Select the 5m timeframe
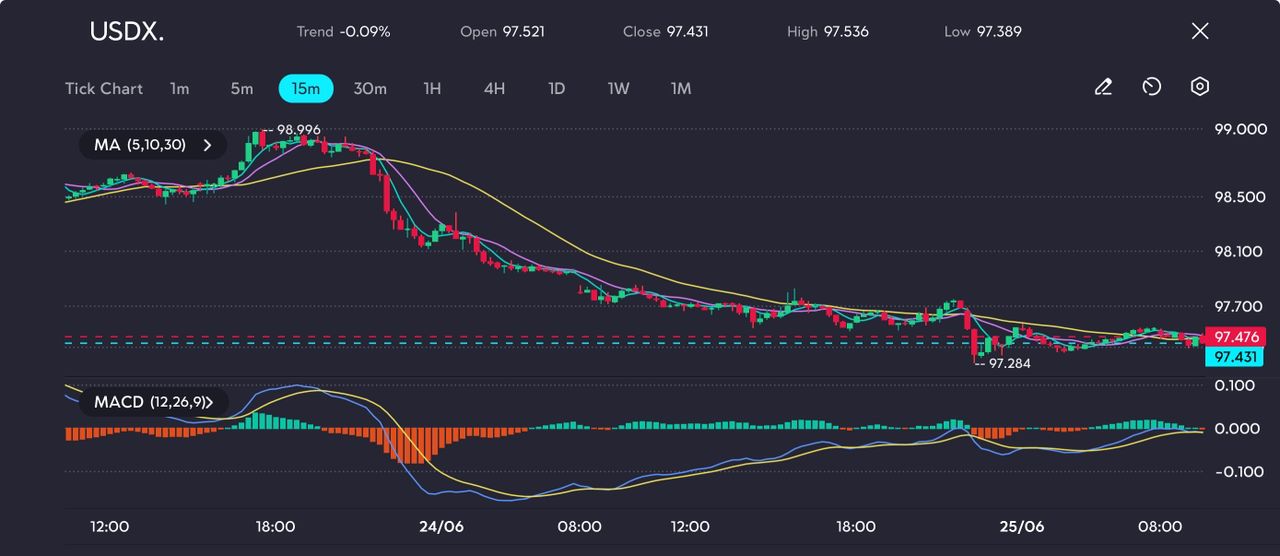 click(x=242, y=88)
